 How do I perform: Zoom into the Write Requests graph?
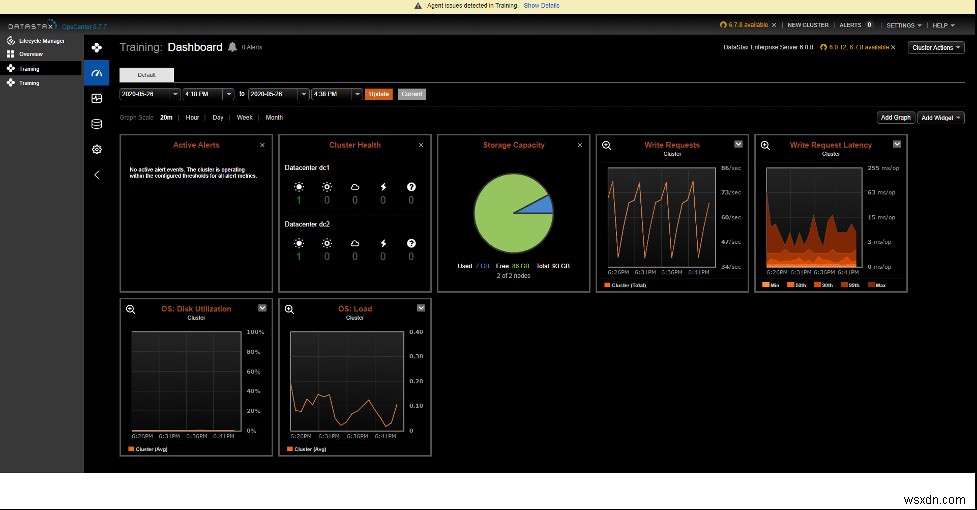point(606,145)
